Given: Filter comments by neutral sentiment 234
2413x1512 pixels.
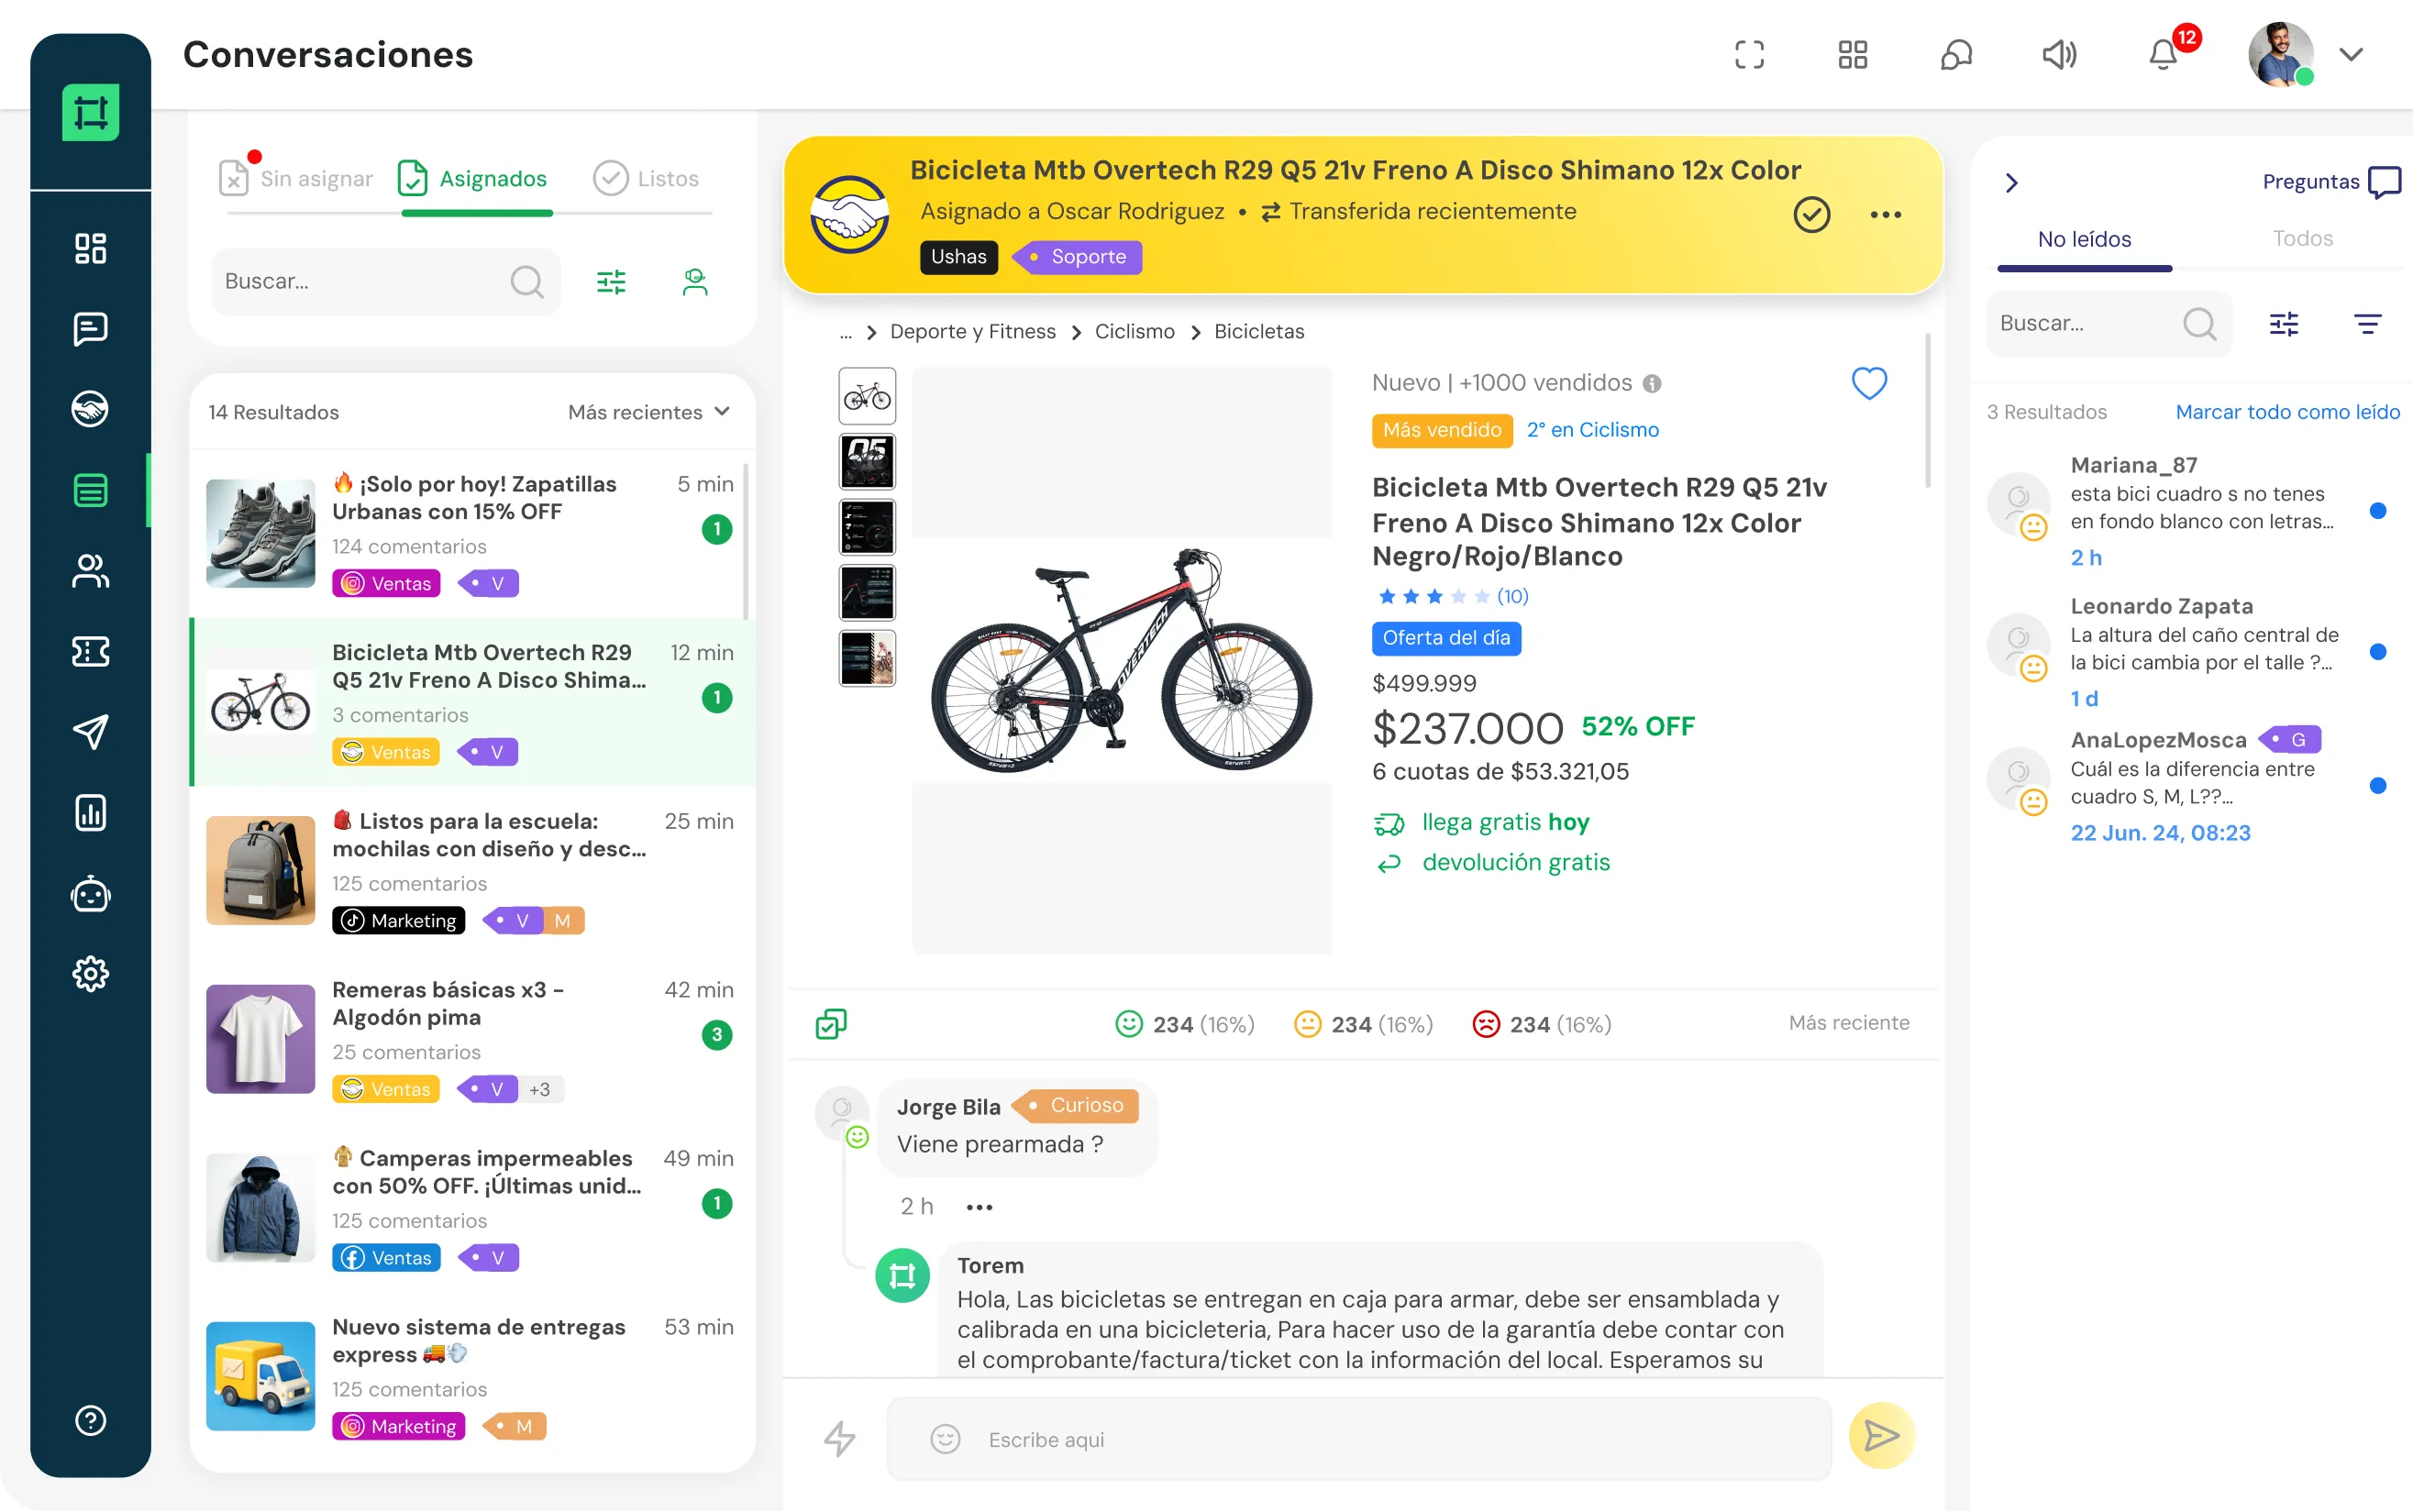Looking at the screenshot, I should 1363,1024.
